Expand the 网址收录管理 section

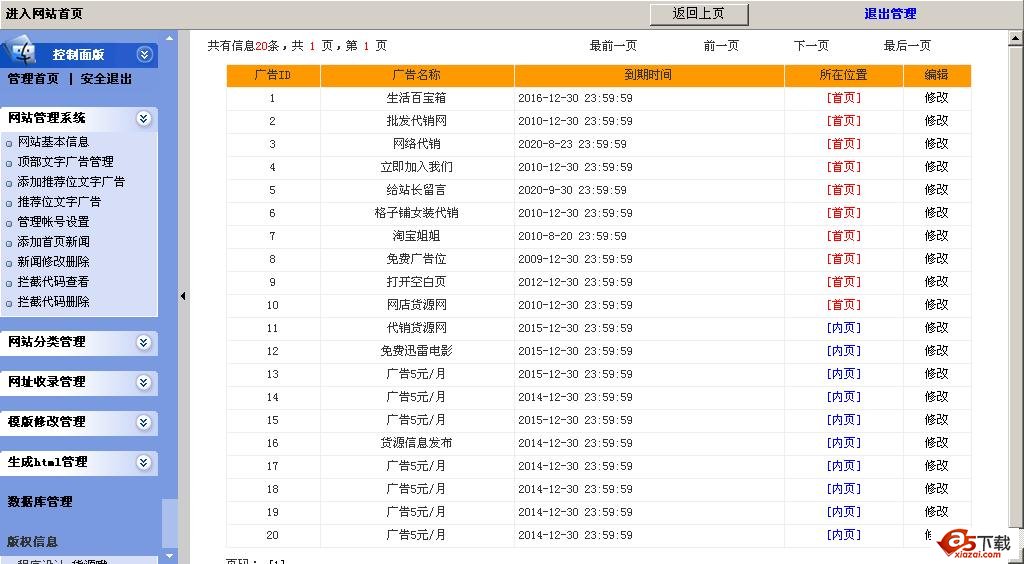[144, 382]
